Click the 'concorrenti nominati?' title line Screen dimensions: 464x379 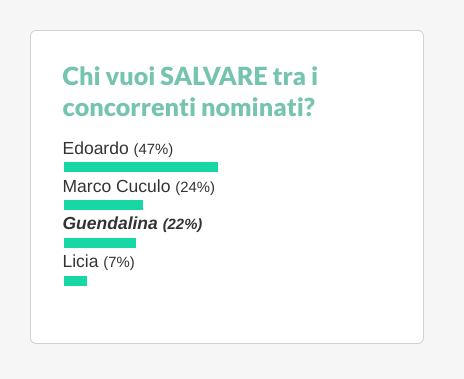189,107
